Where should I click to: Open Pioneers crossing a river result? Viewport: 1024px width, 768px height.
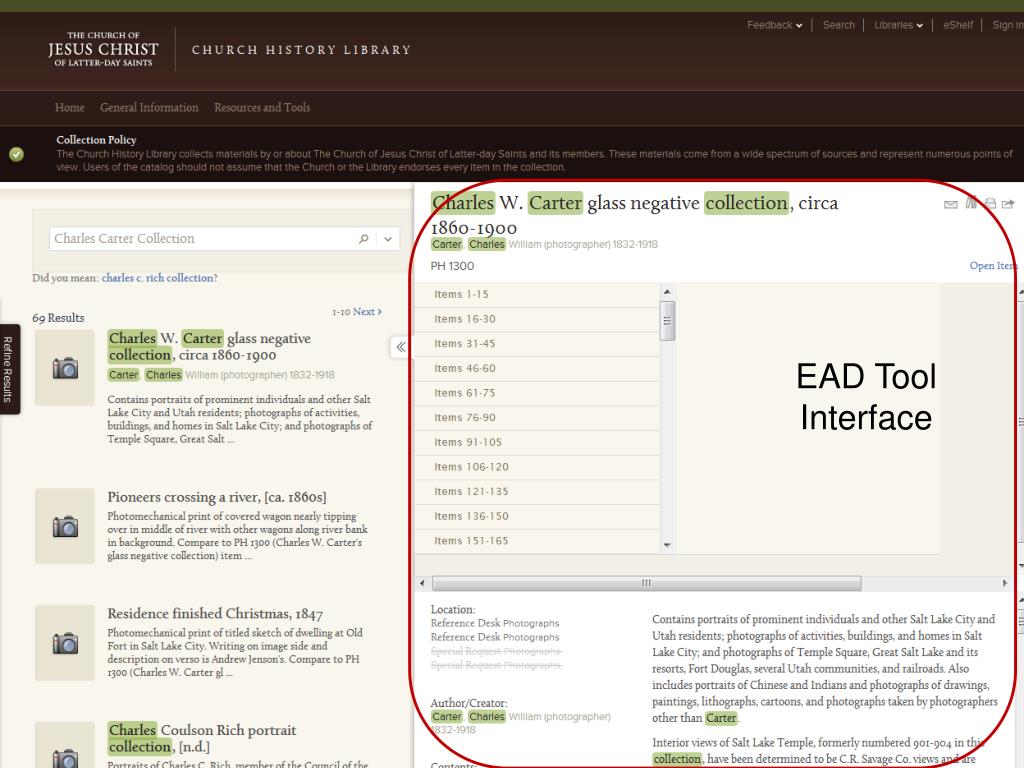click(x=217, y=497)
